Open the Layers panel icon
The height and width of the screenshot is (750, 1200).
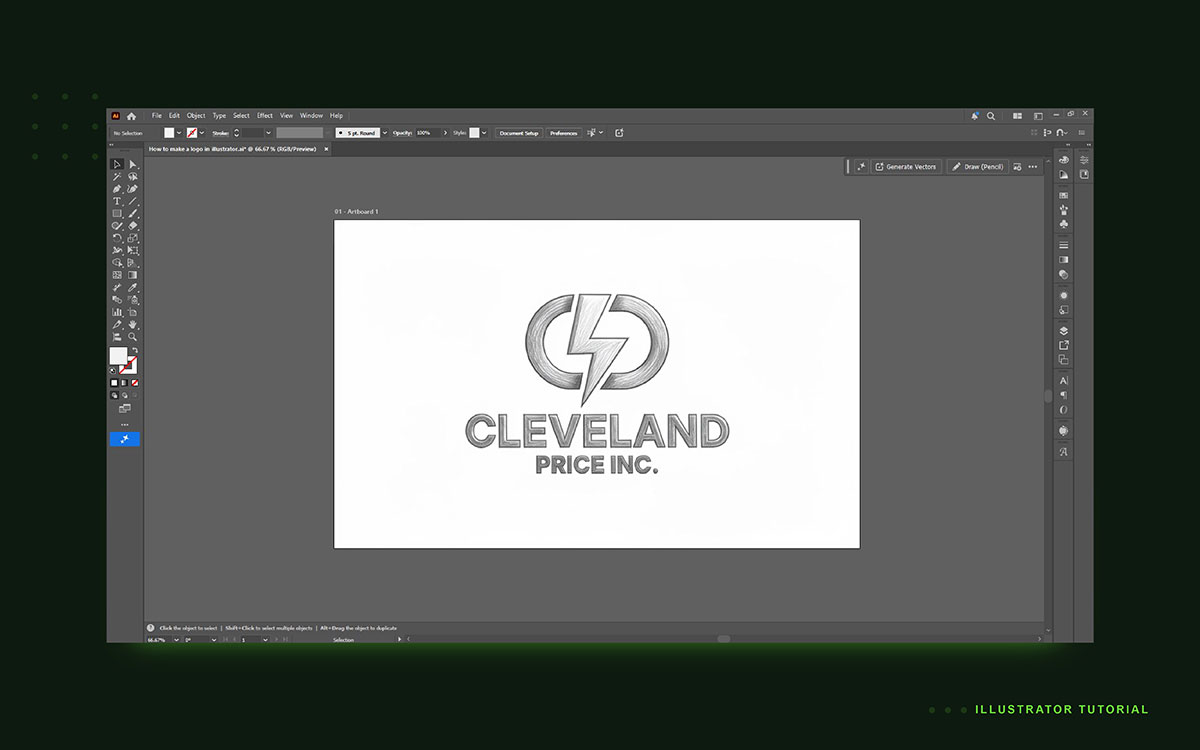point(1064,331)
